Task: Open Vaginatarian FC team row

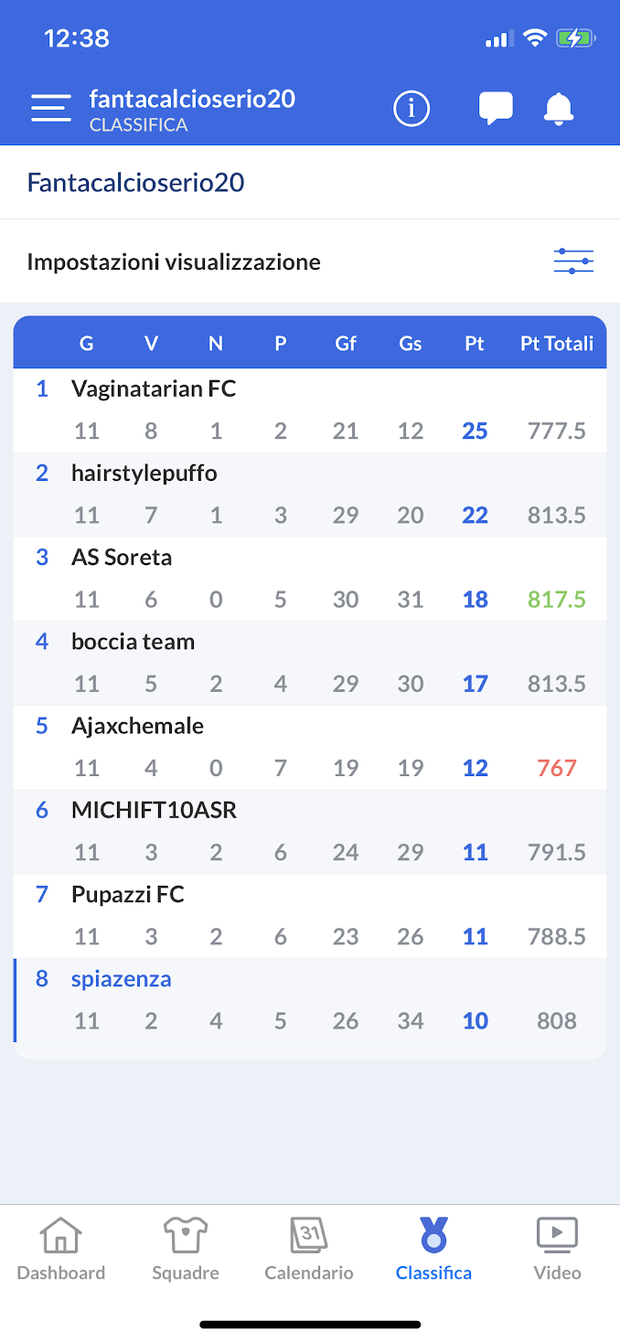Action: click(x=152, y=388)
